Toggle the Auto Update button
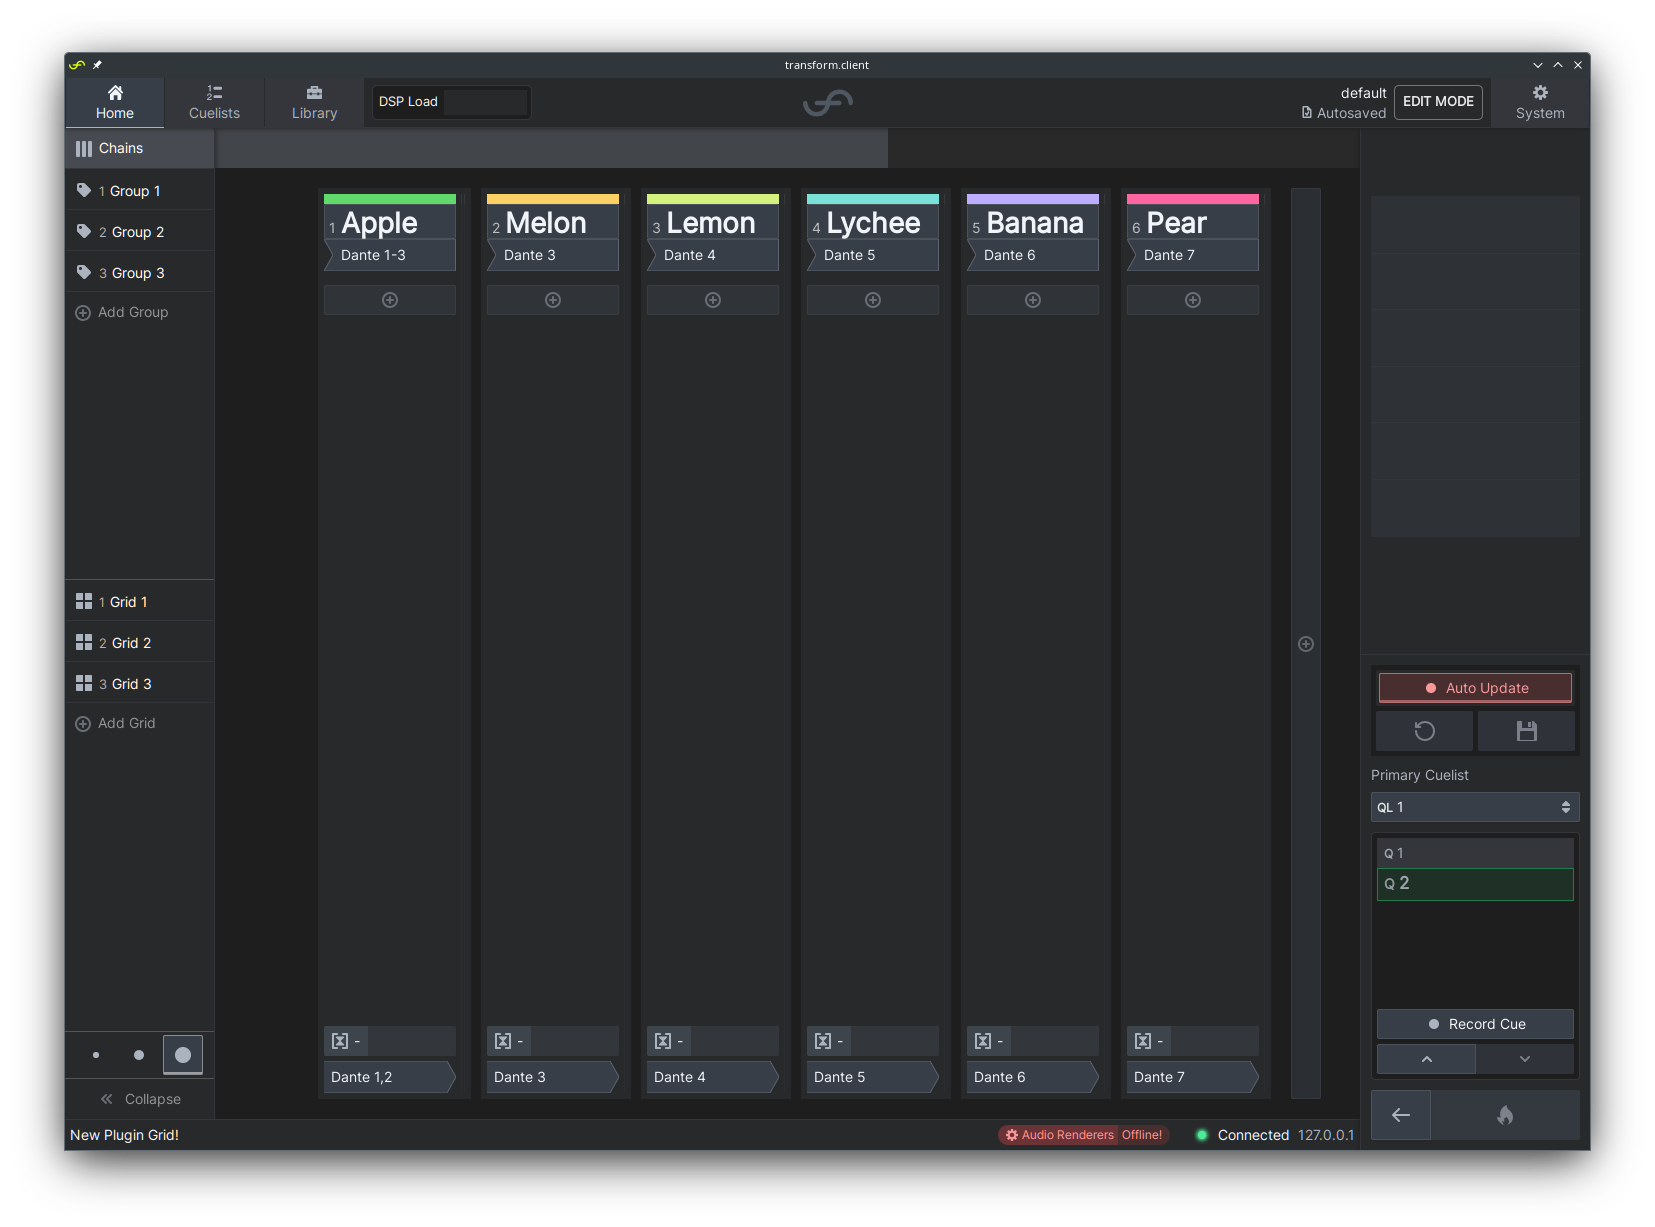This screenshot has width=1655, height=1227. [1475, 688]
